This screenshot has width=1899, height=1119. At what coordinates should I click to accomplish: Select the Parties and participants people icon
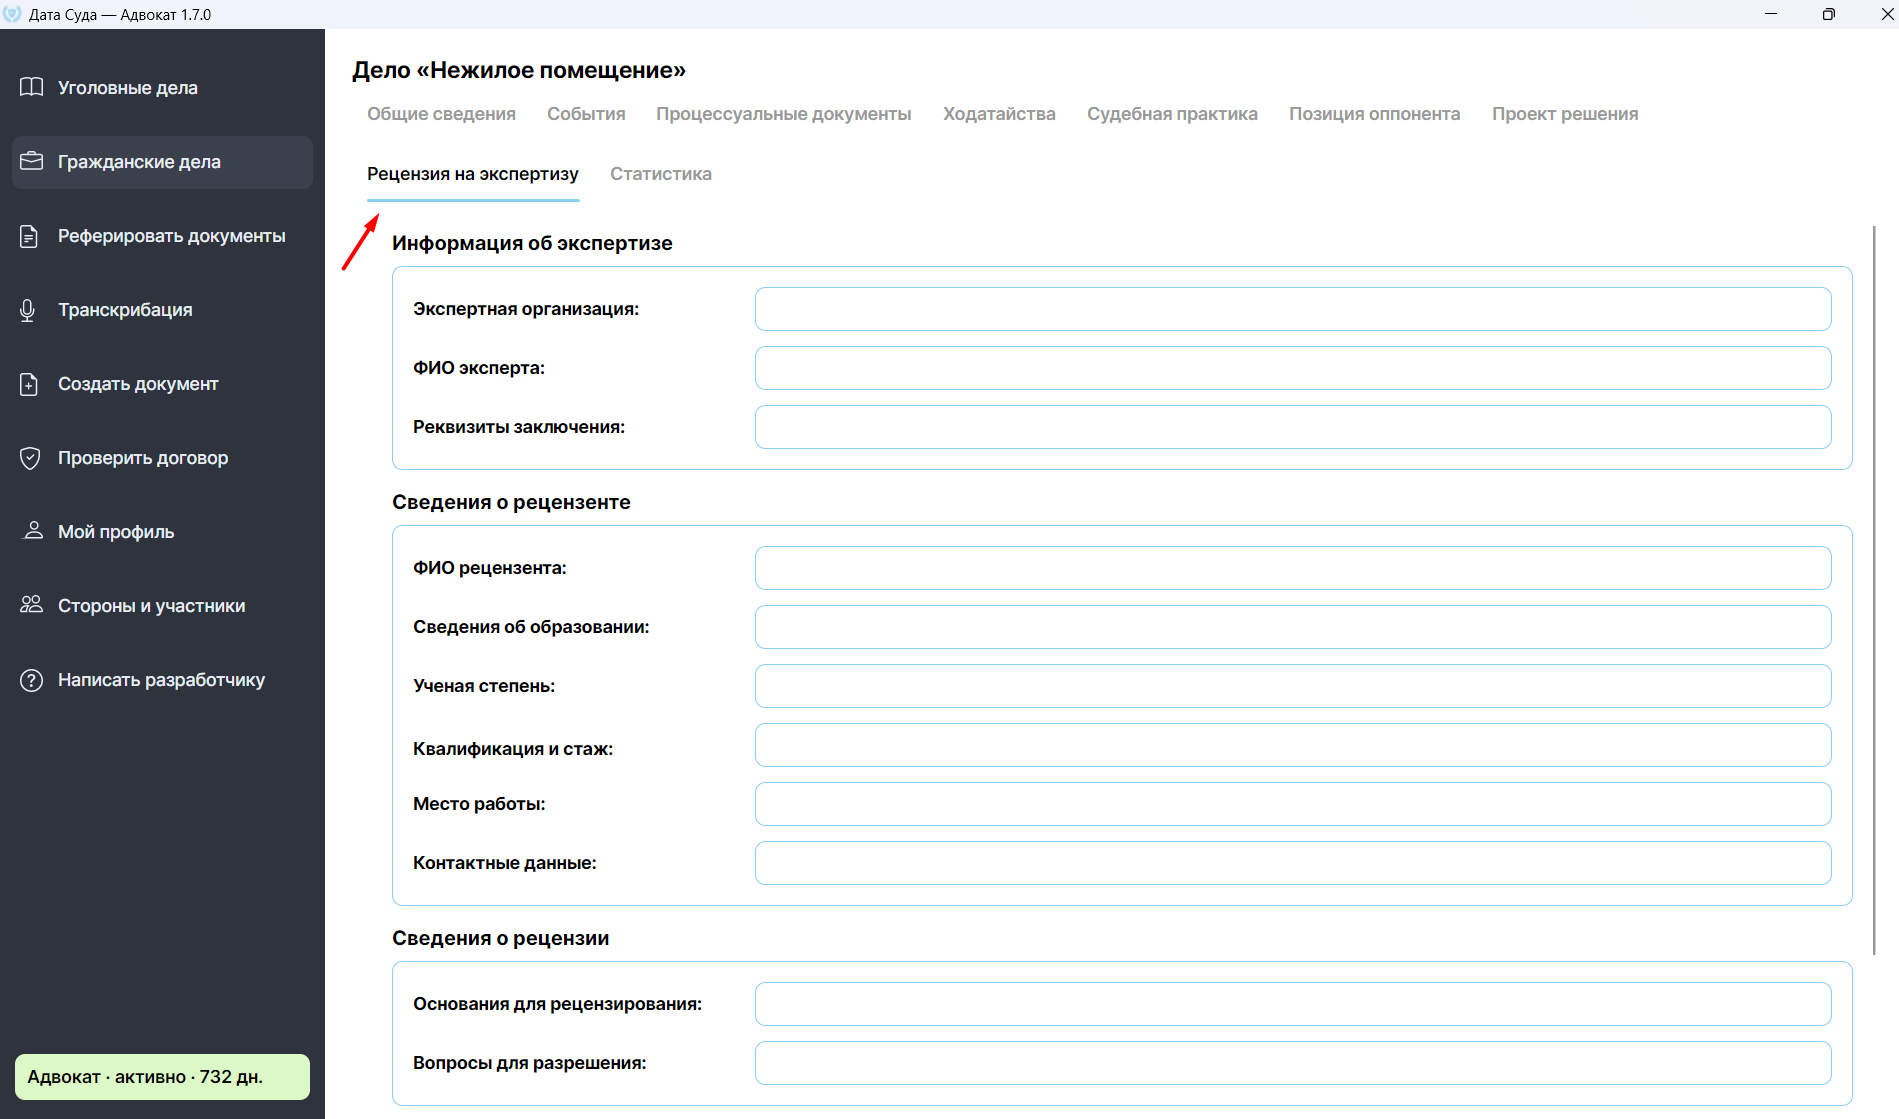tap(31, 605)
